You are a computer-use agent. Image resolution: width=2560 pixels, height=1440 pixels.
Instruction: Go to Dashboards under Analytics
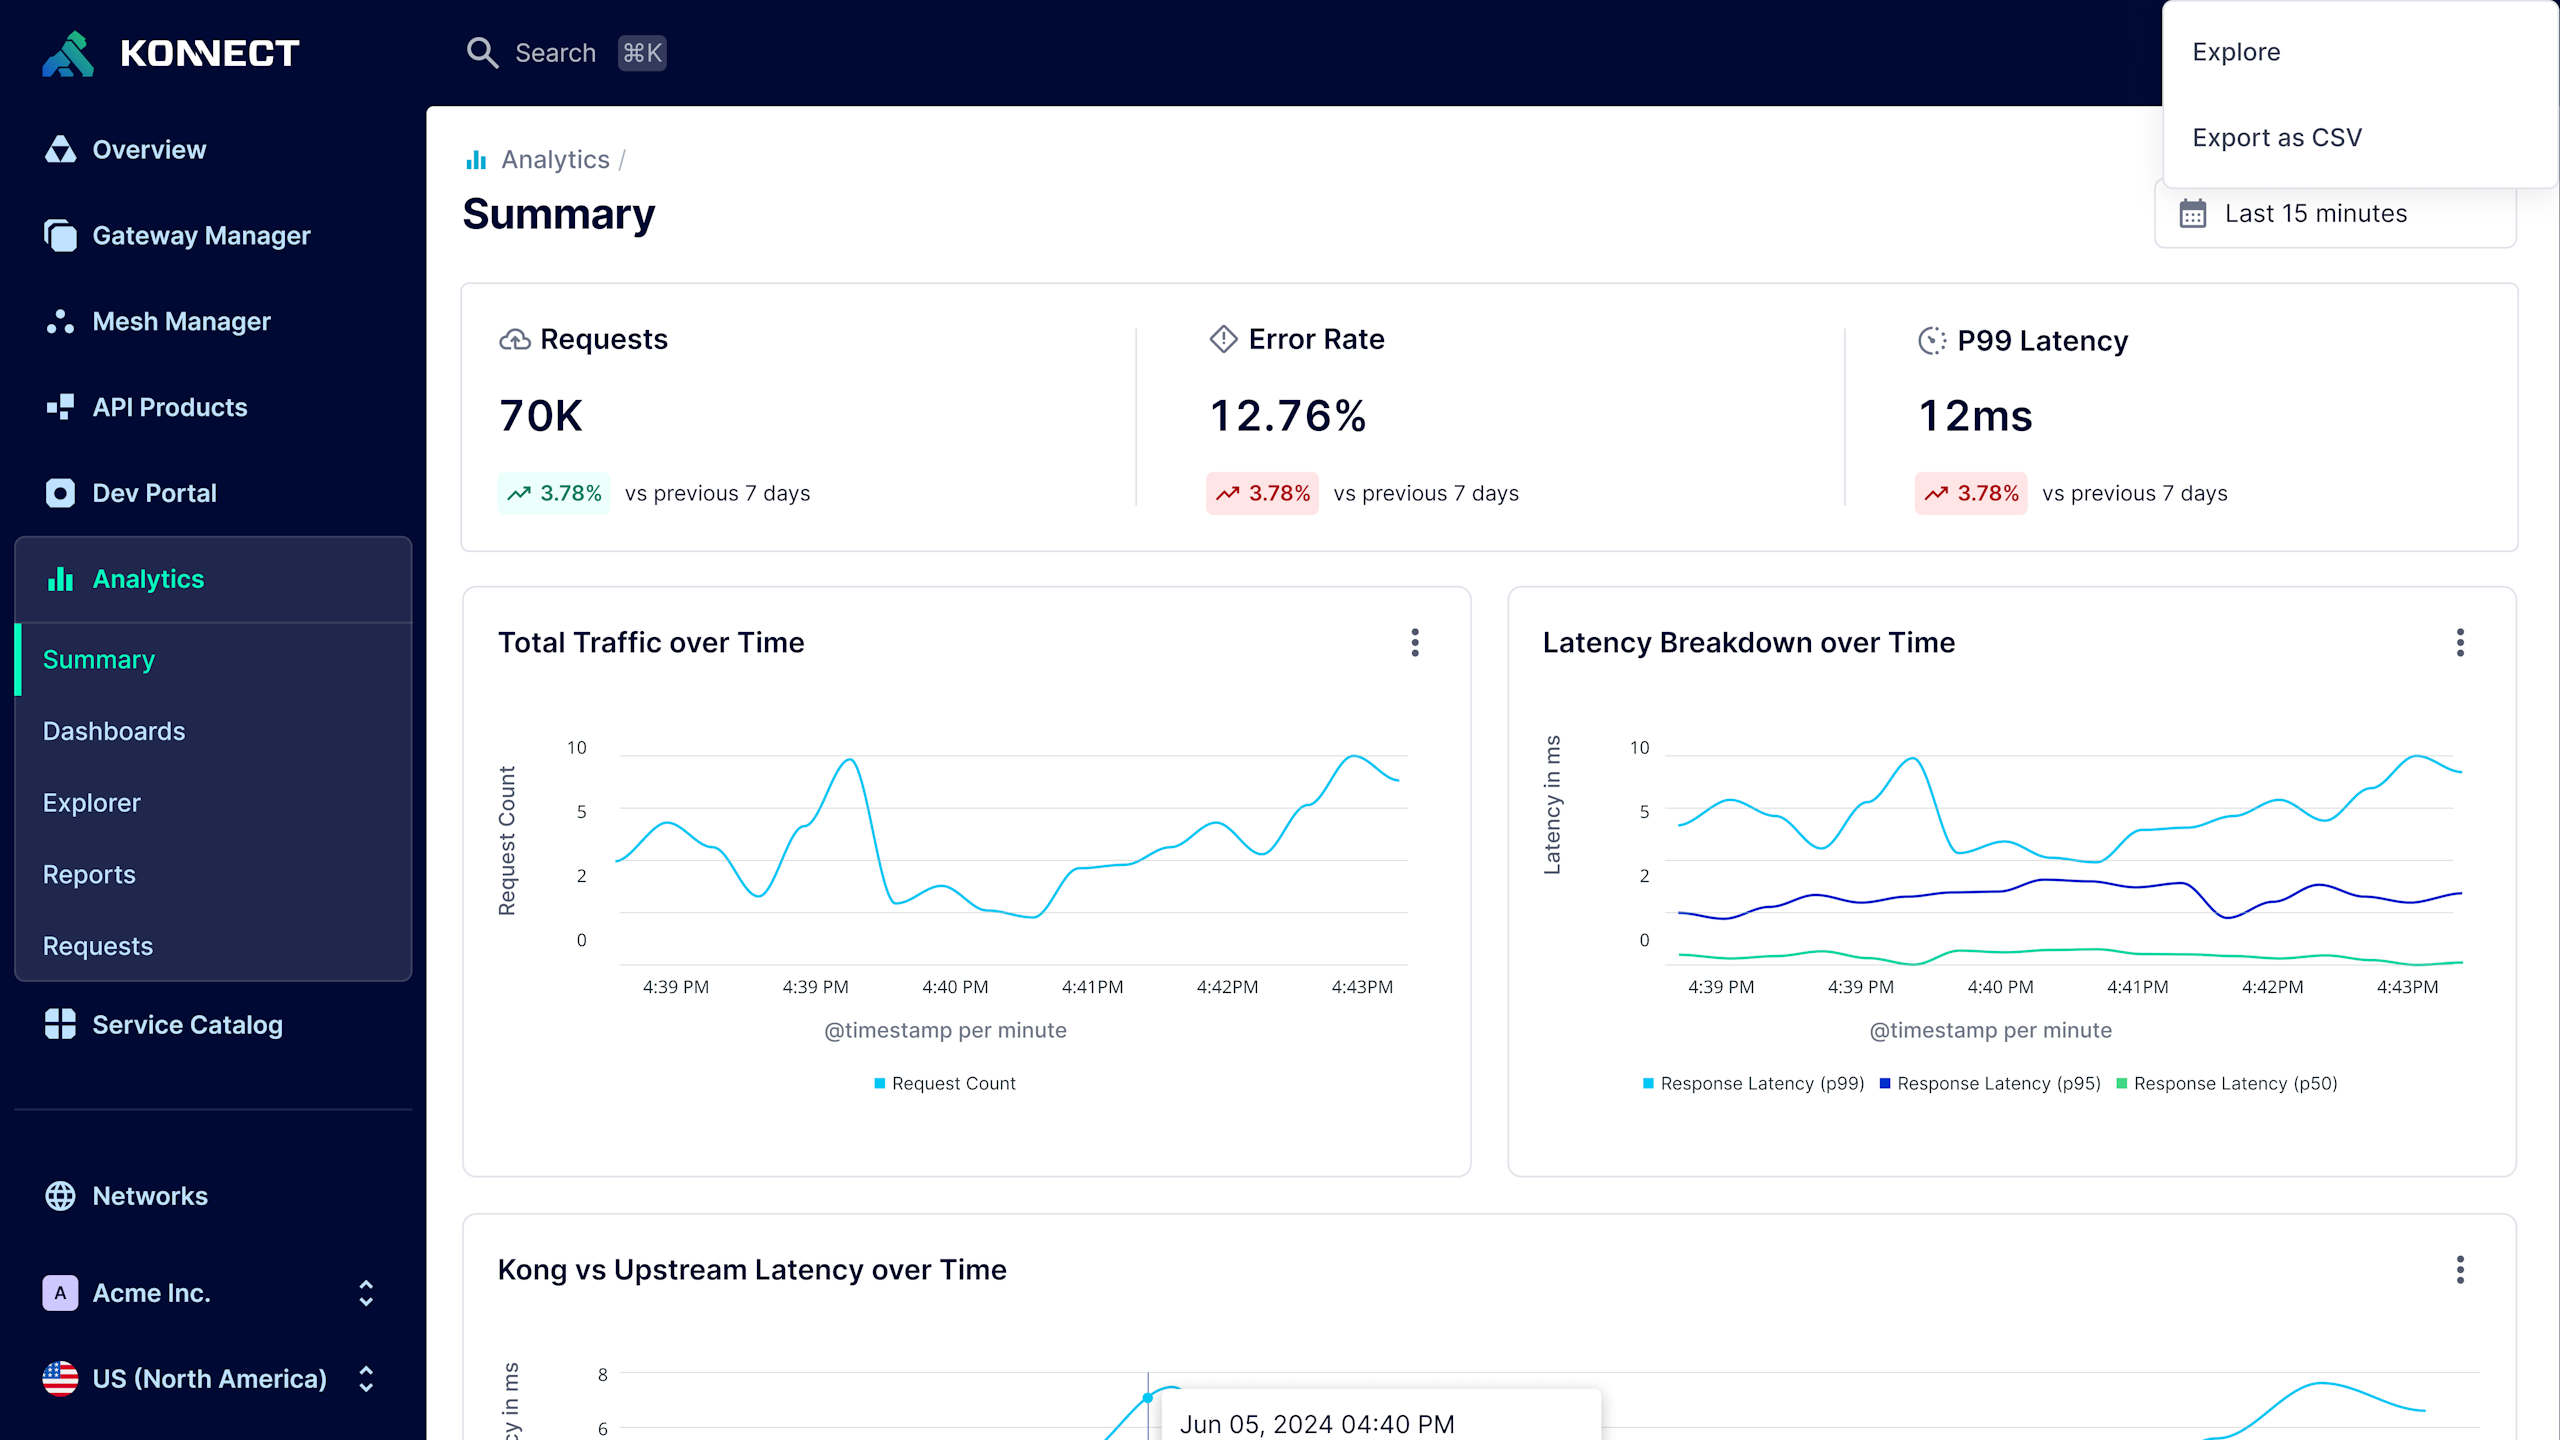point(114,731)
